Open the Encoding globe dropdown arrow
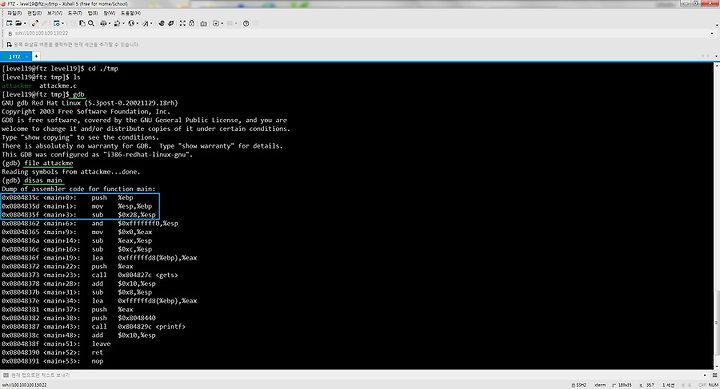Viewport: 720px width, 389px height. pos(137,23)
